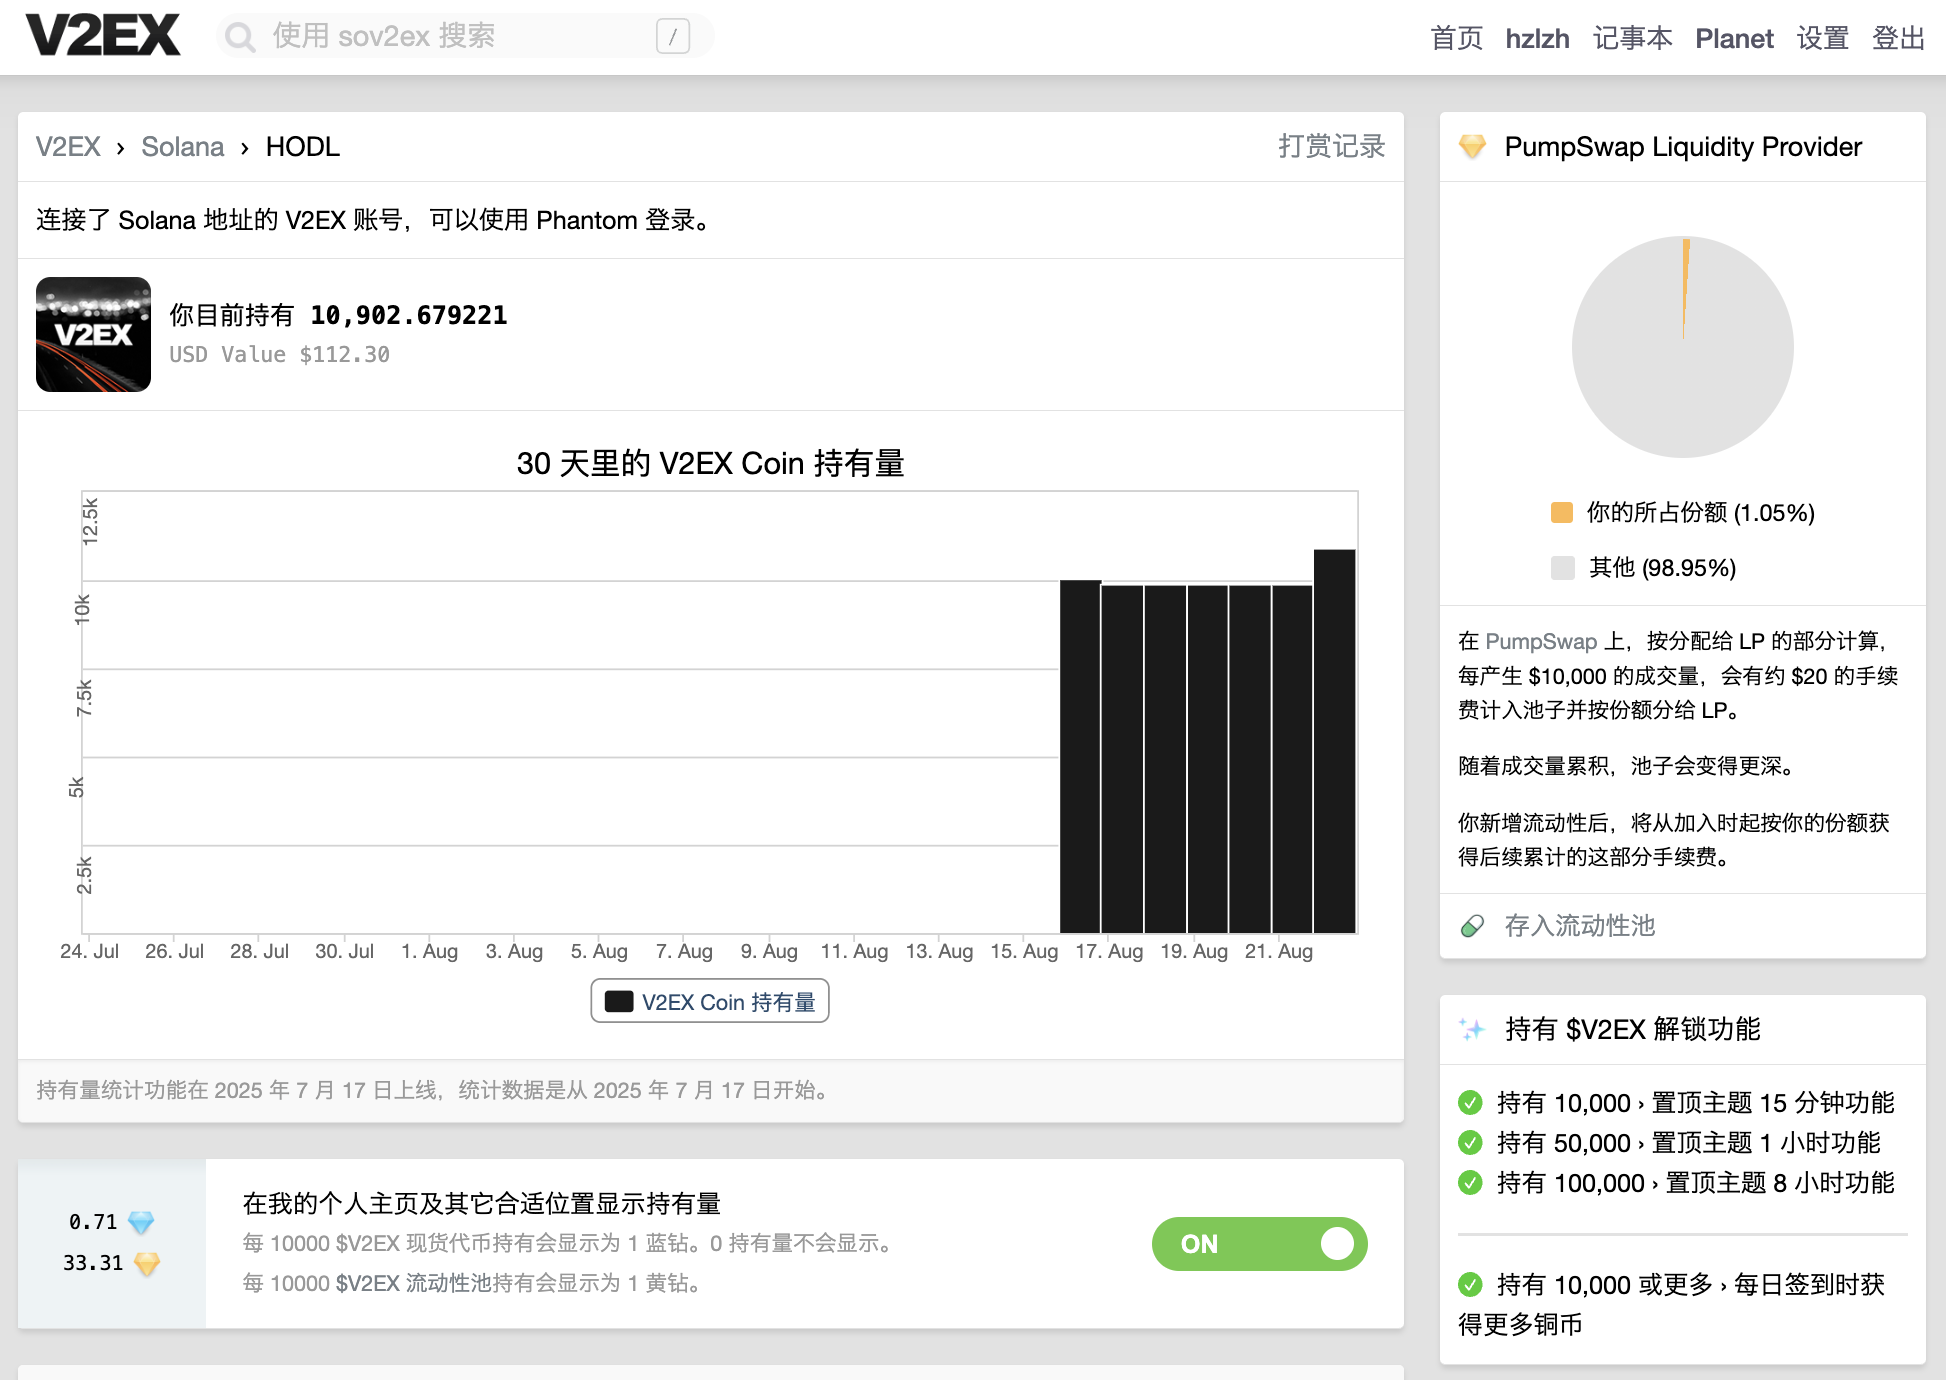Image resolution: width=1946 pixels, height=1380 pixels.
Task: Toggle V2EX Coin 持有量 legend item
Action: (x=710, y=1001)
